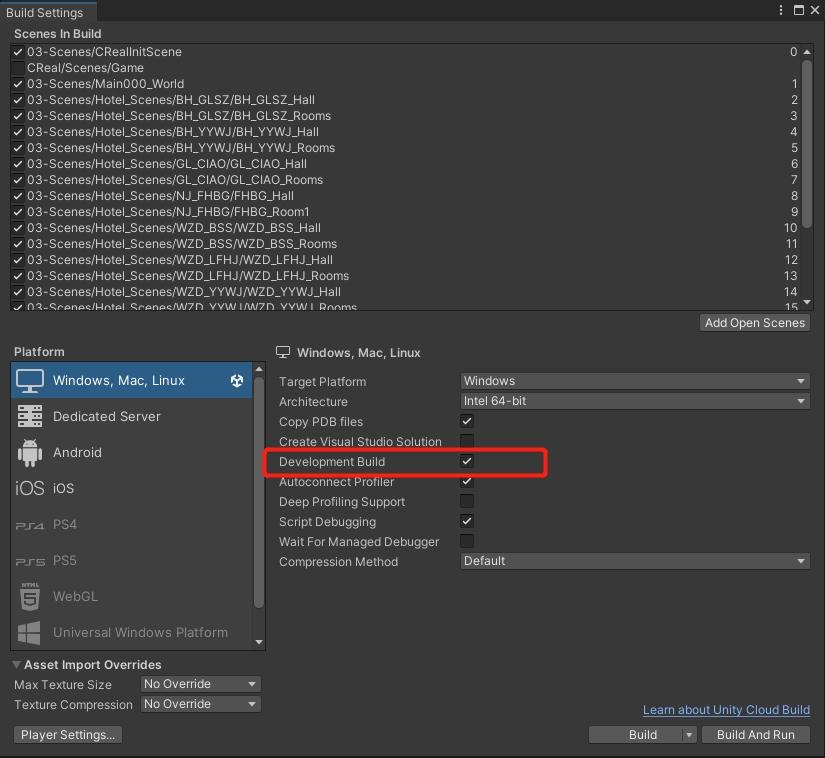
Task: Click the iOS platform icon
Action: pyautogui.click(x=30, y=488)
